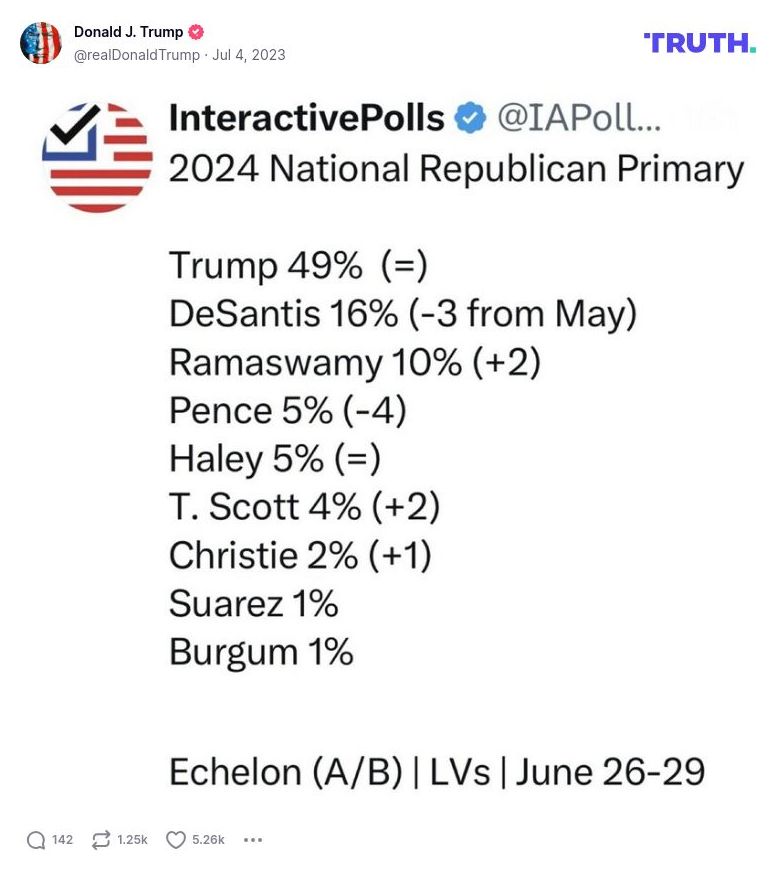
Task: Open the three-dot more options menu
Action: (x=253, y=840)
